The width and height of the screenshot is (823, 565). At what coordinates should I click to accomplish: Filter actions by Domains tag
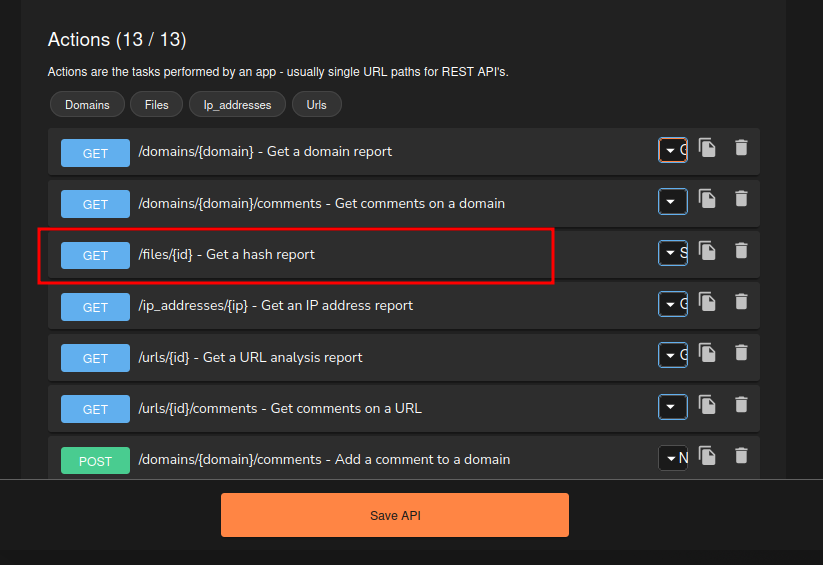[87, 104]
